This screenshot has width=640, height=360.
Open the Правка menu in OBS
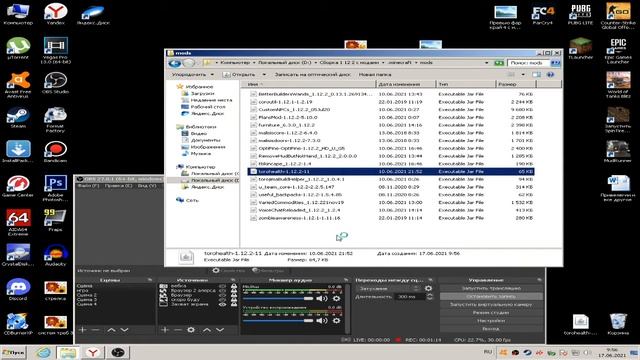[x=118, y=186]
